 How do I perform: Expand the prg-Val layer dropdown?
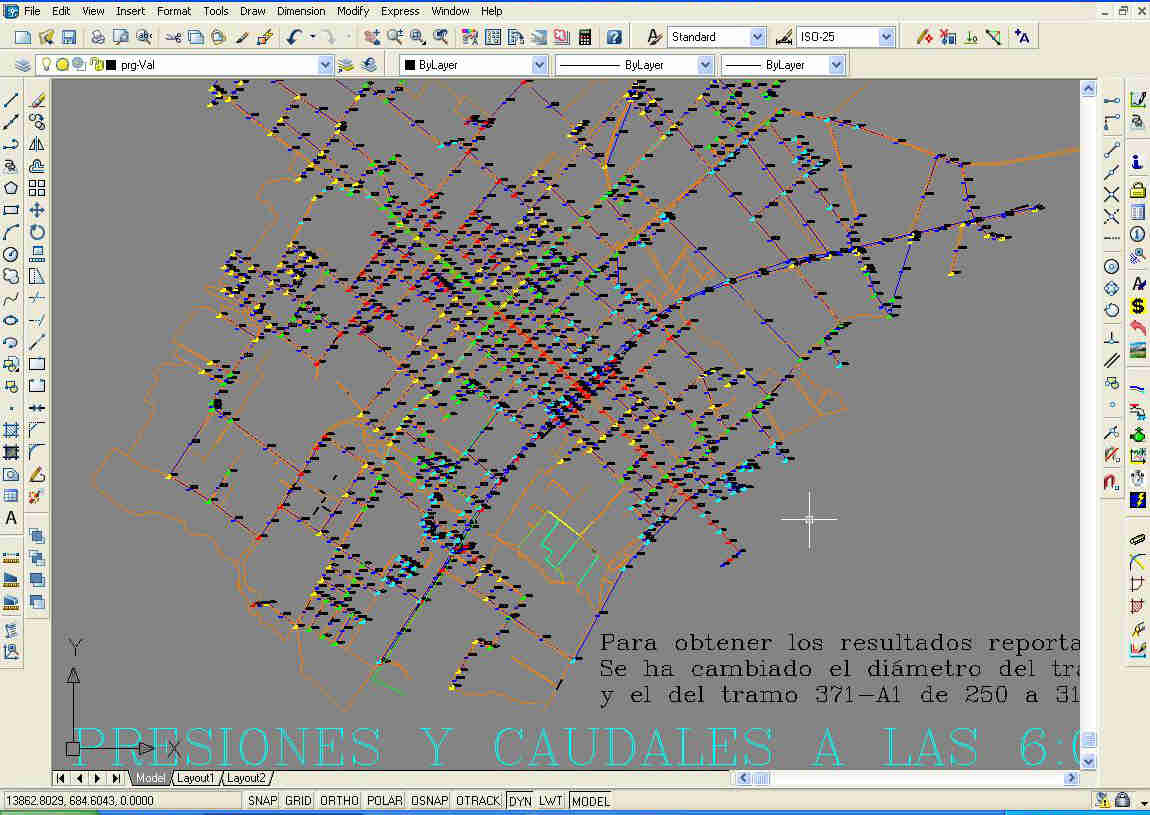coord(325,65)
